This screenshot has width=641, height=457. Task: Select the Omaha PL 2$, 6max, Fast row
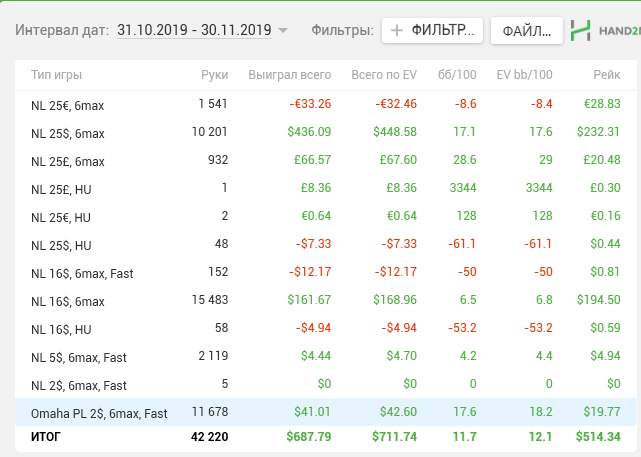[x=99, y=412]
